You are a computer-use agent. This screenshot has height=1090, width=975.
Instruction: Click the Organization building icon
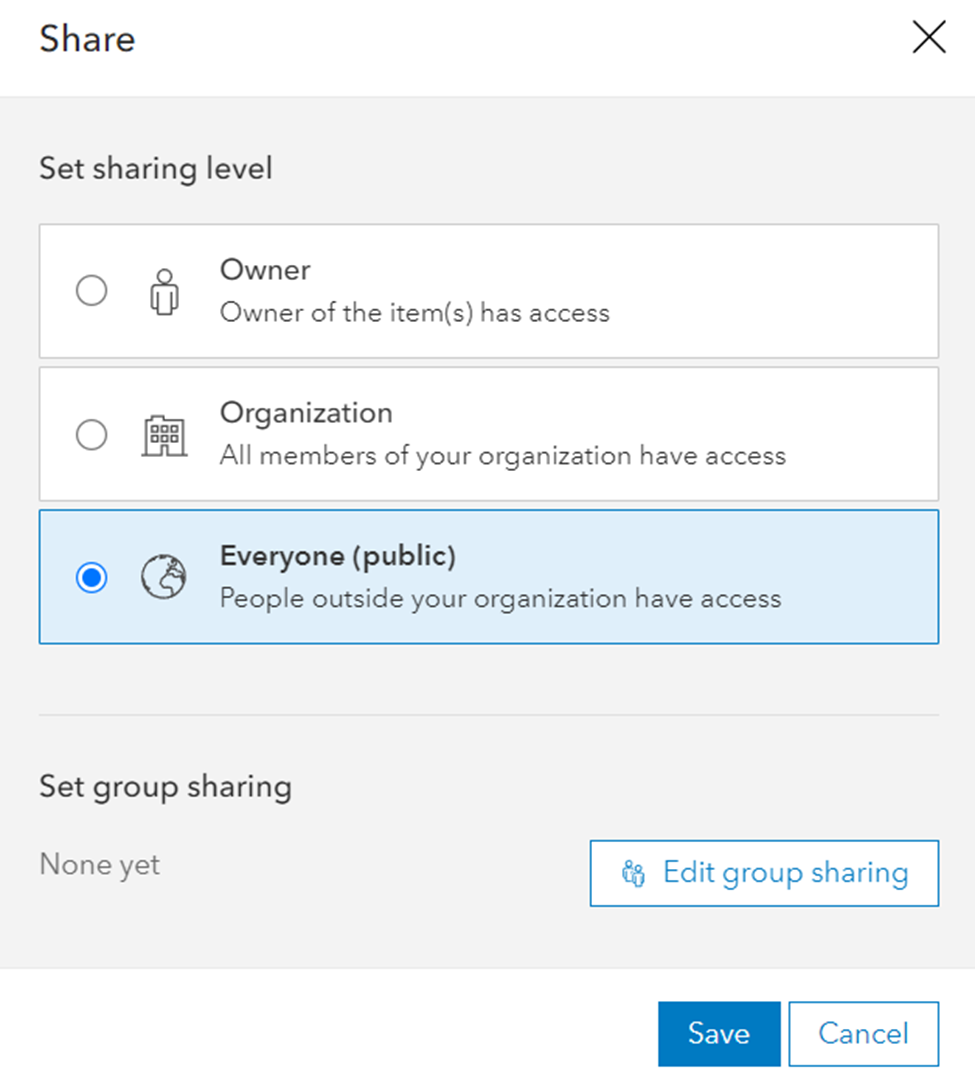click(163, 435)
